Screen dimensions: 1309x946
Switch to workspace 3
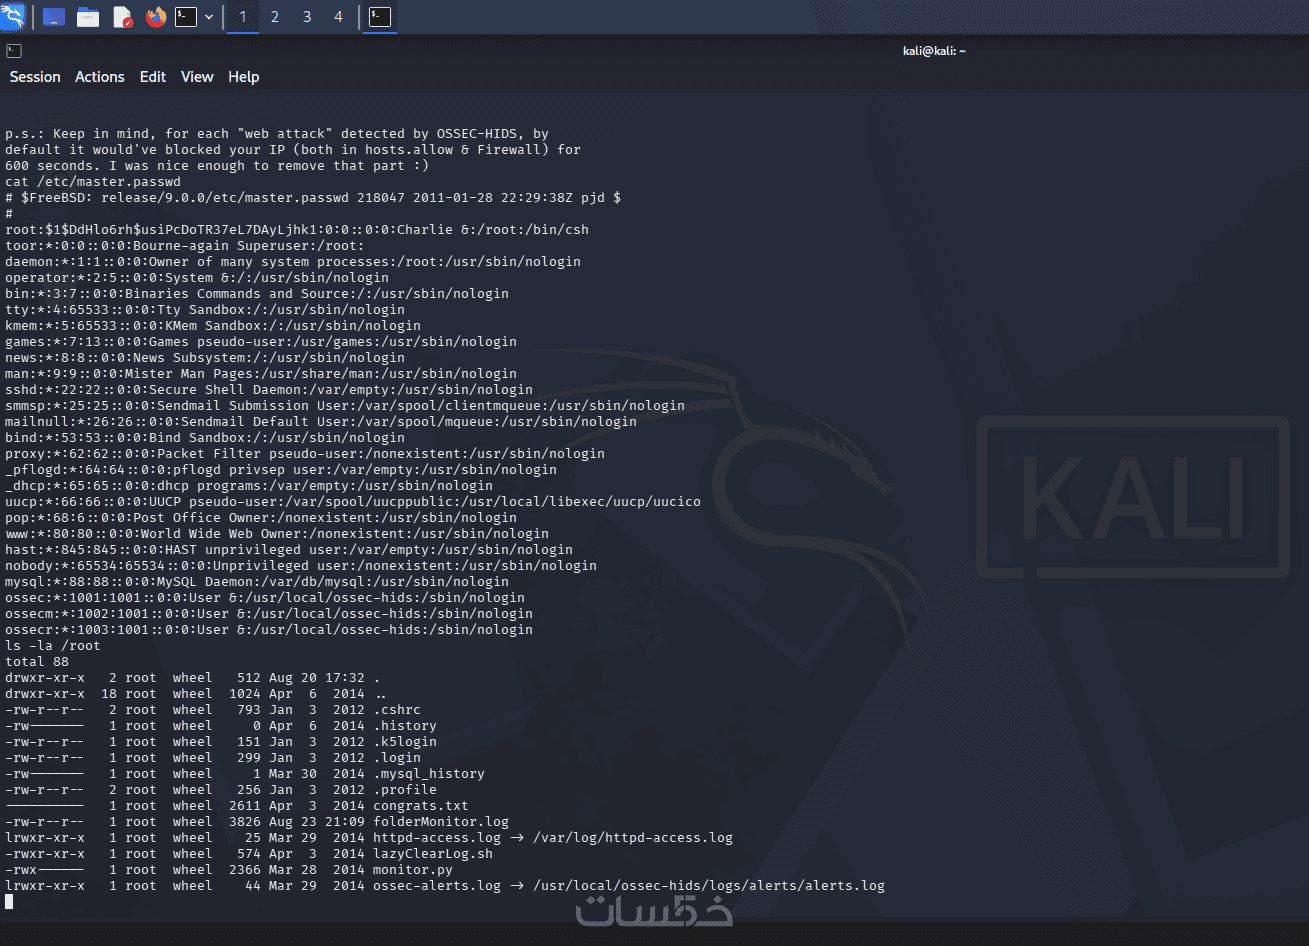click(307, 17)
